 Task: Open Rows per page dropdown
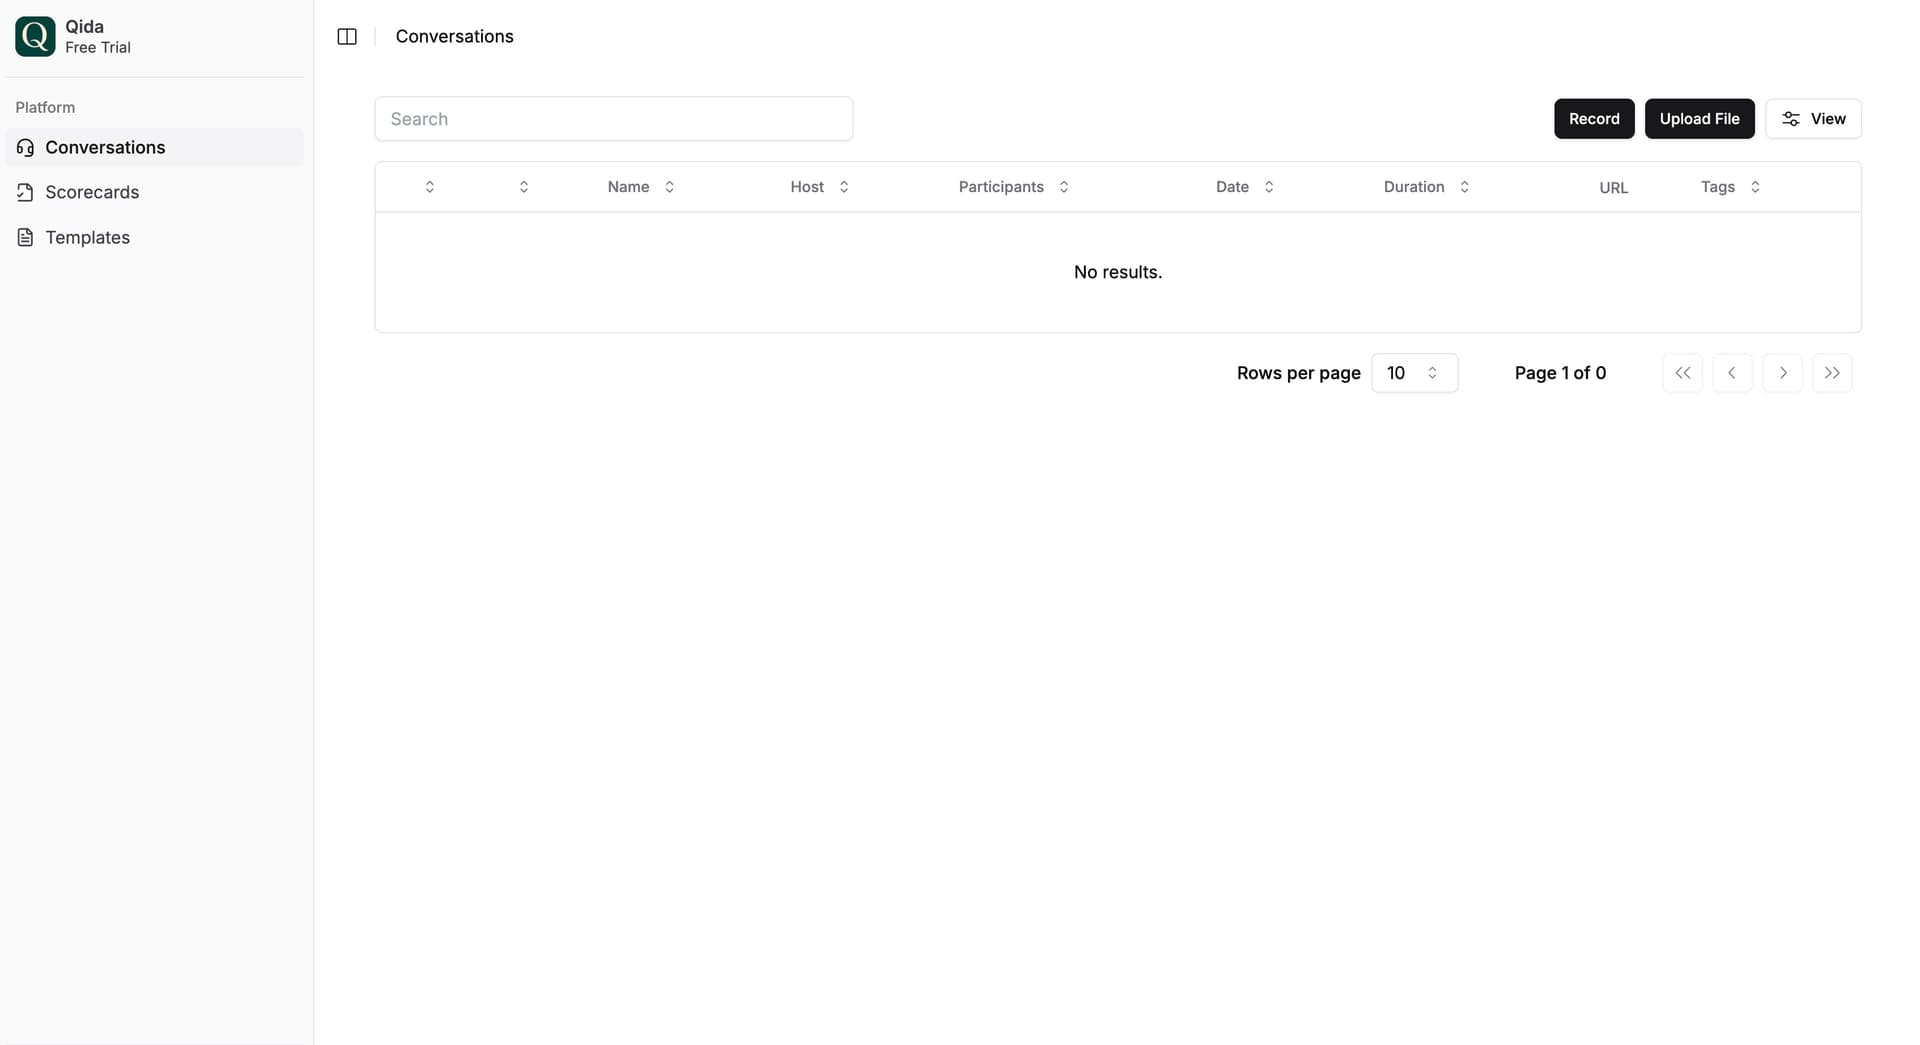(1414, 373)
